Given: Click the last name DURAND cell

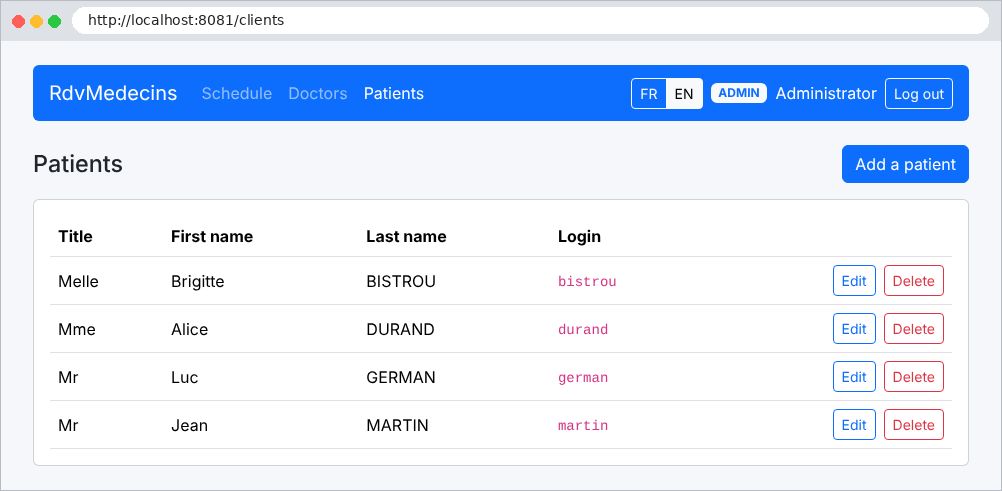Looking at the screenshot, I should tap(400, 329).
